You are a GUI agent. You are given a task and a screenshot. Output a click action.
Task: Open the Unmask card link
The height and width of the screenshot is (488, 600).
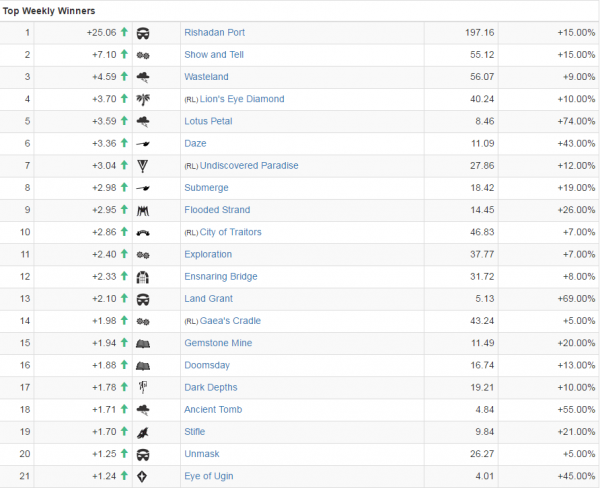(x=200, y=454)
